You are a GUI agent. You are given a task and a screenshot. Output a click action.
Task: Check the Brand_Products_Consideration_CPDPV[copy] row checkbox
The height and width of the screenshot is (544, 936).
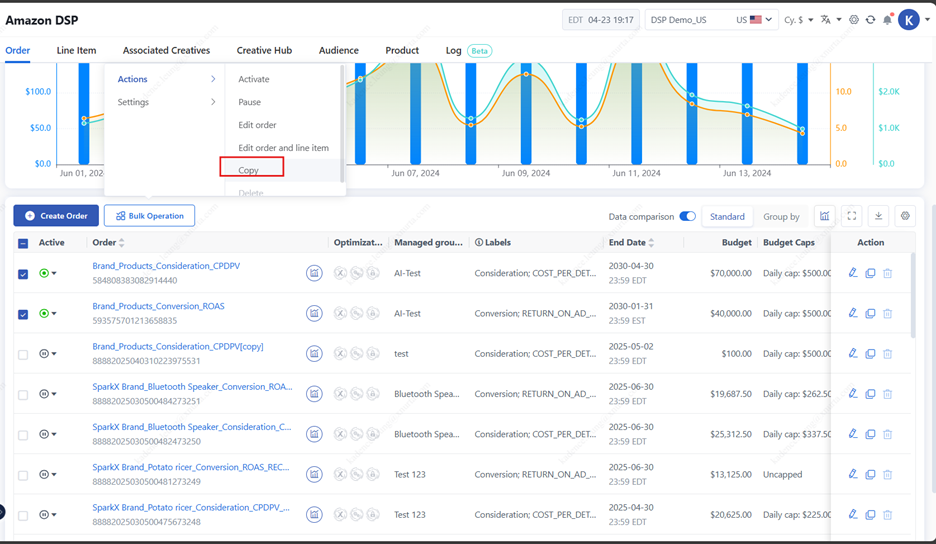(23, 354)
